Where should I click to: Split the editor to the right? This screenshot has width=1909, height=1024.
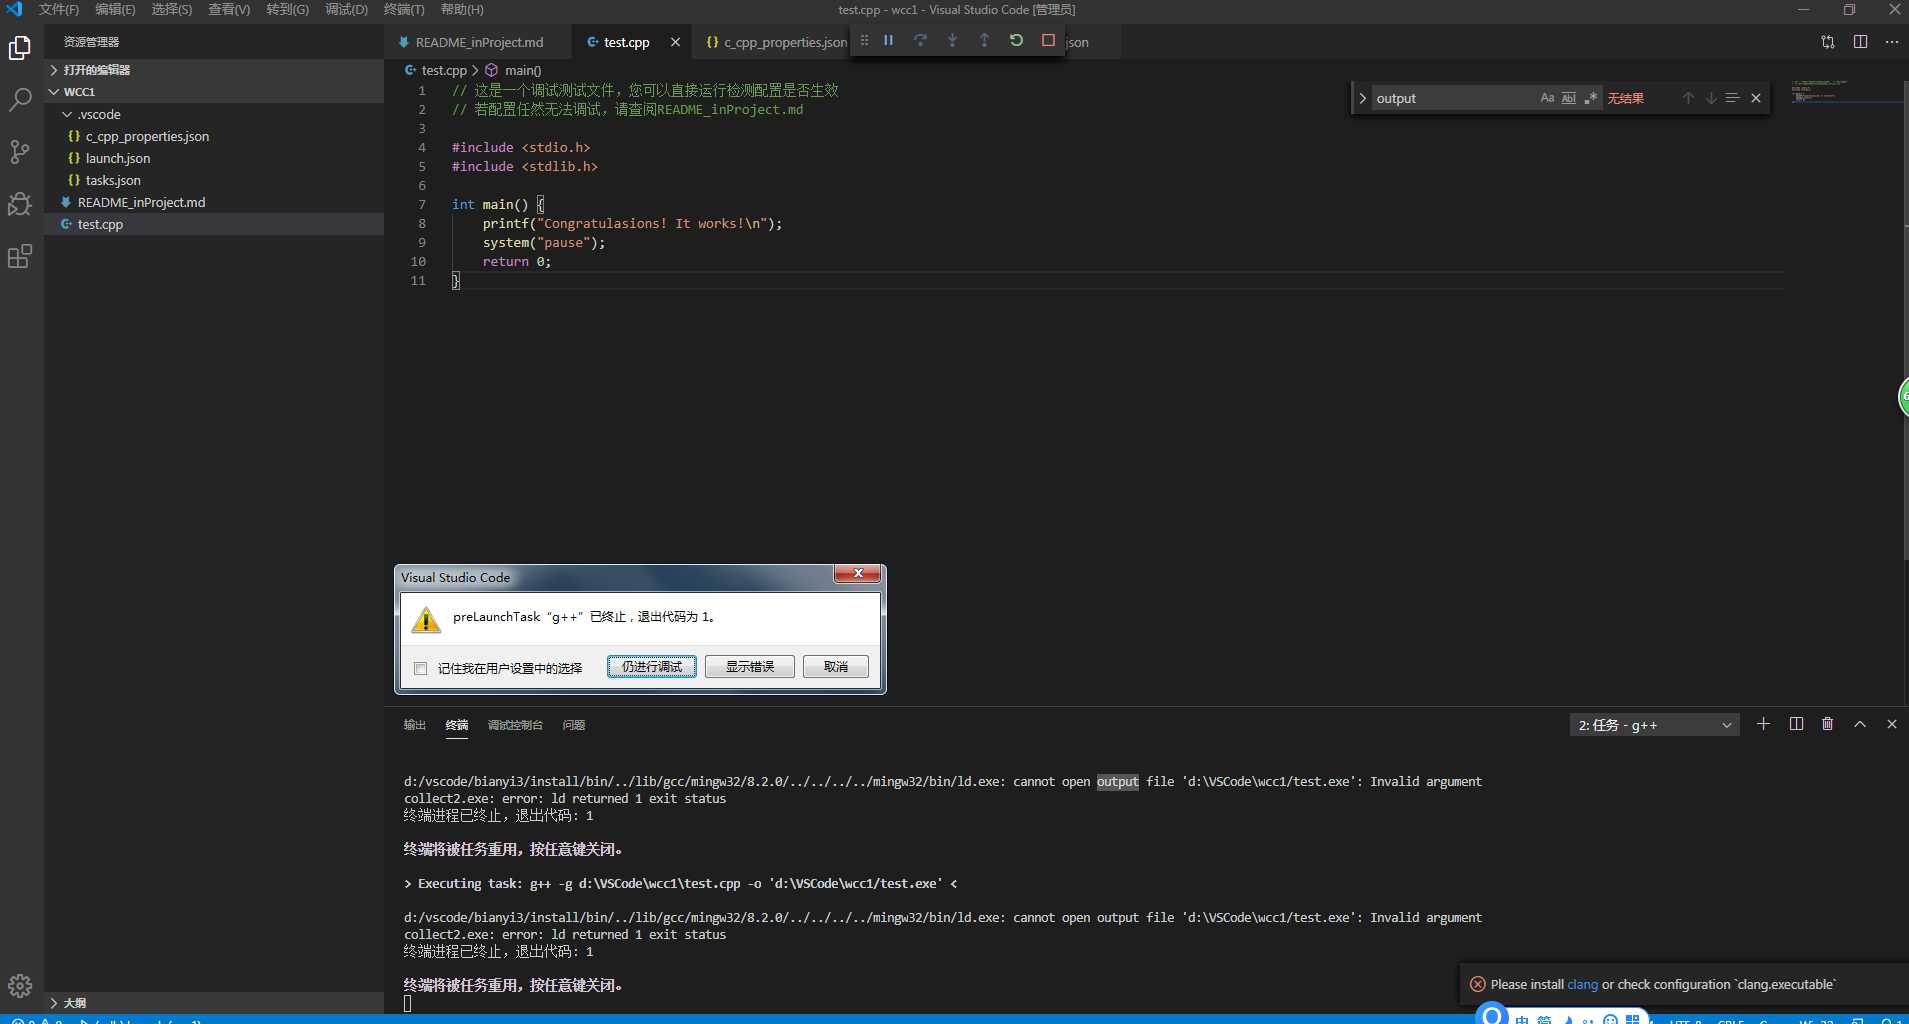point(1860,42)
